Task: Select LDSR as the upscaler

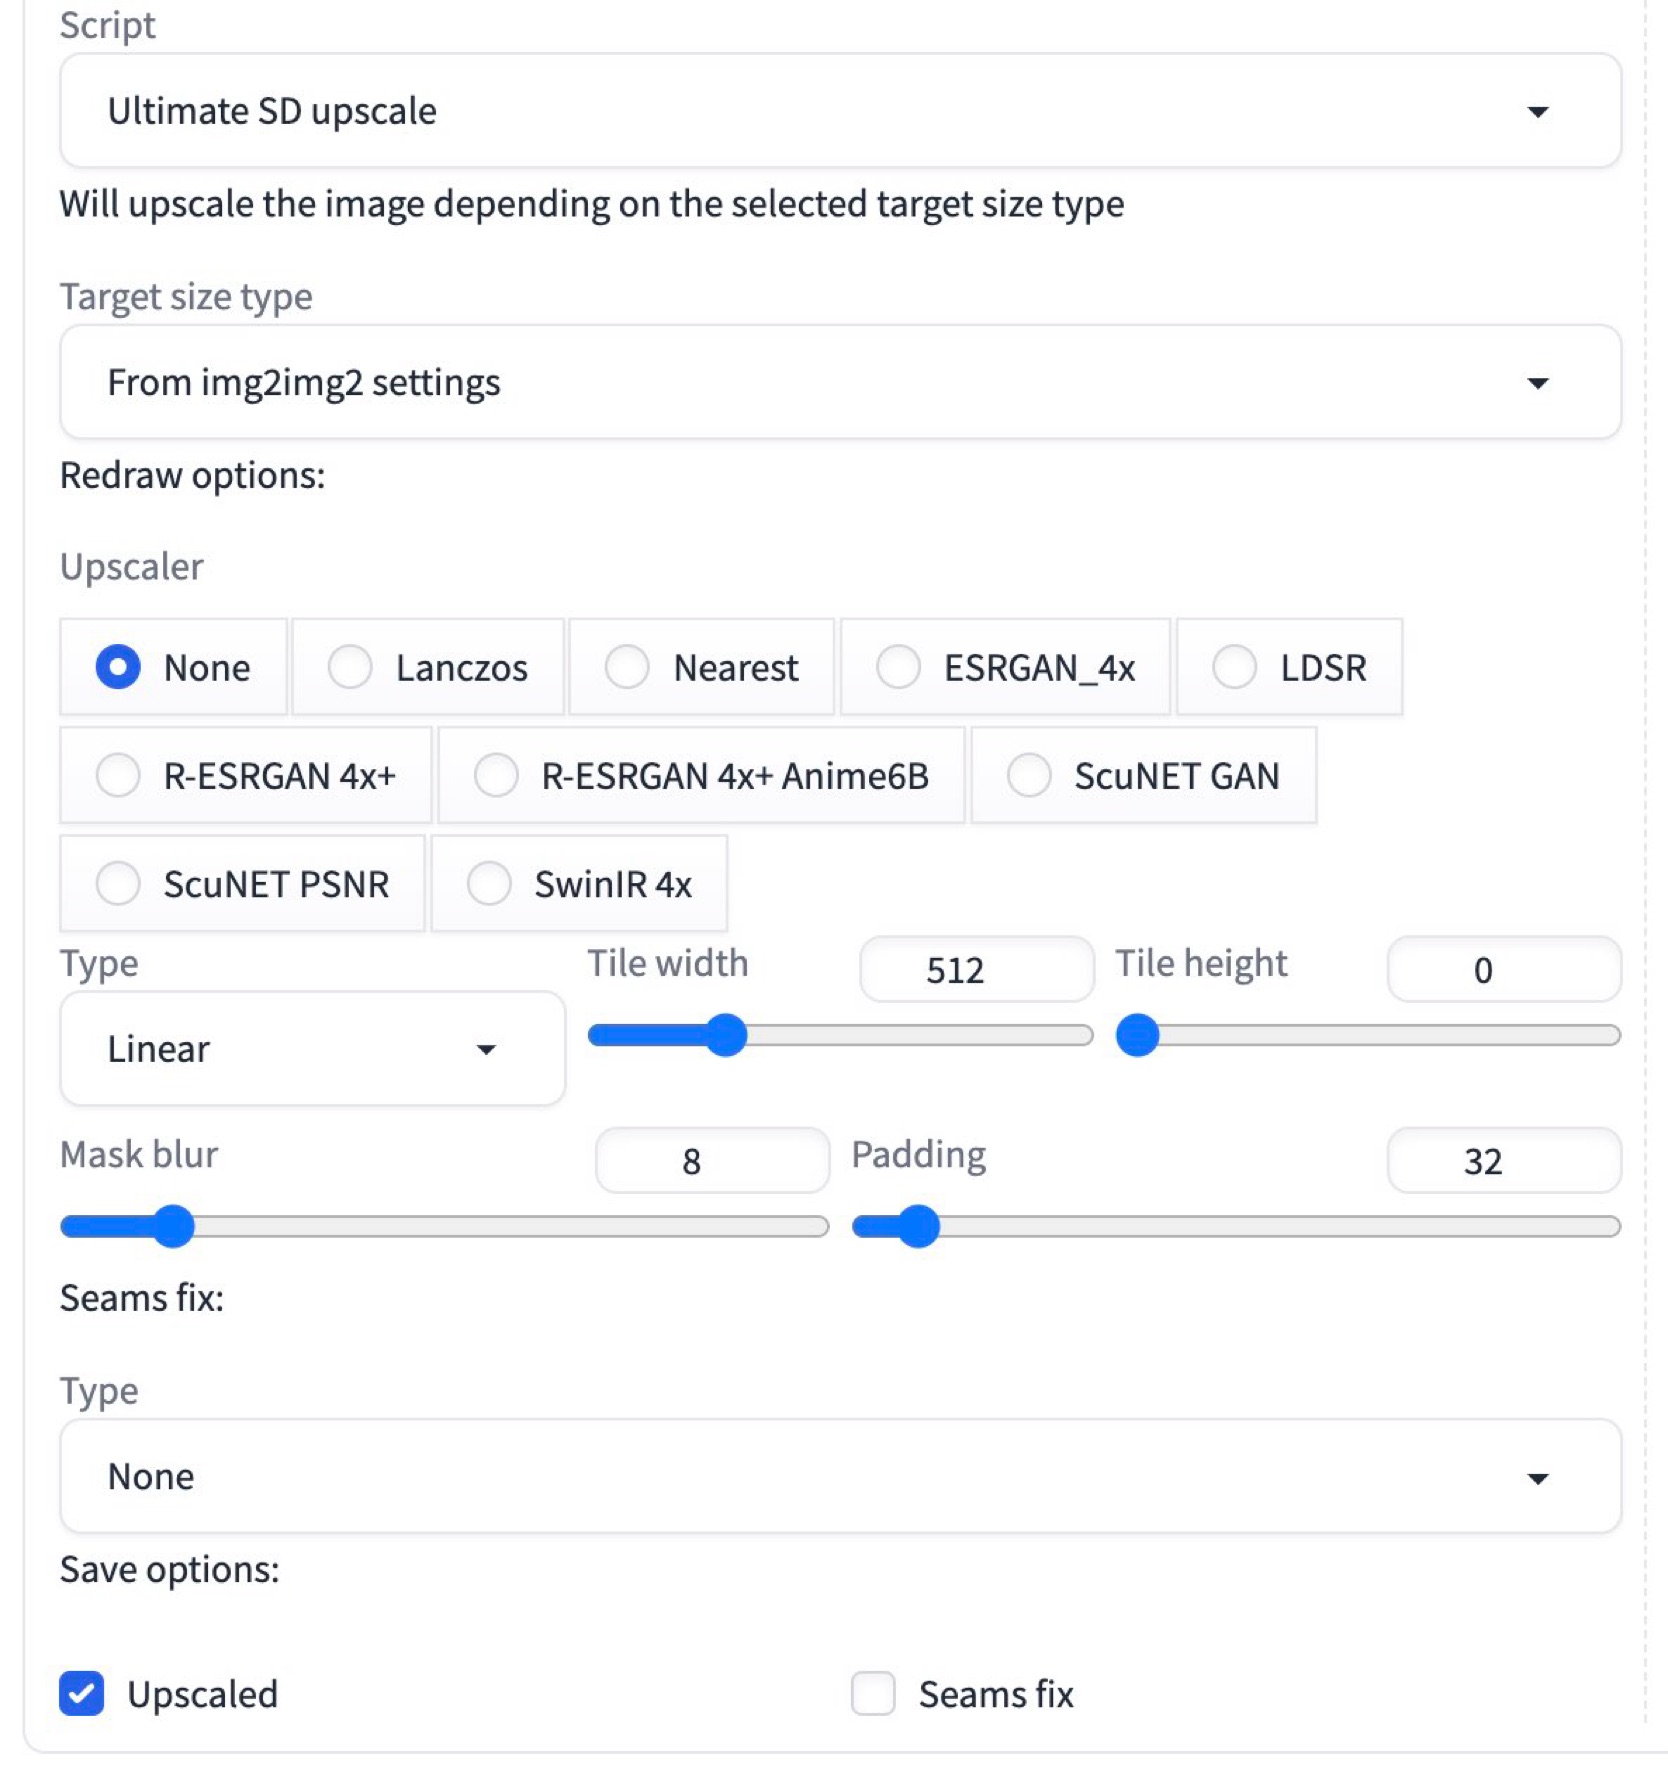Action: tap(1234, 667)
